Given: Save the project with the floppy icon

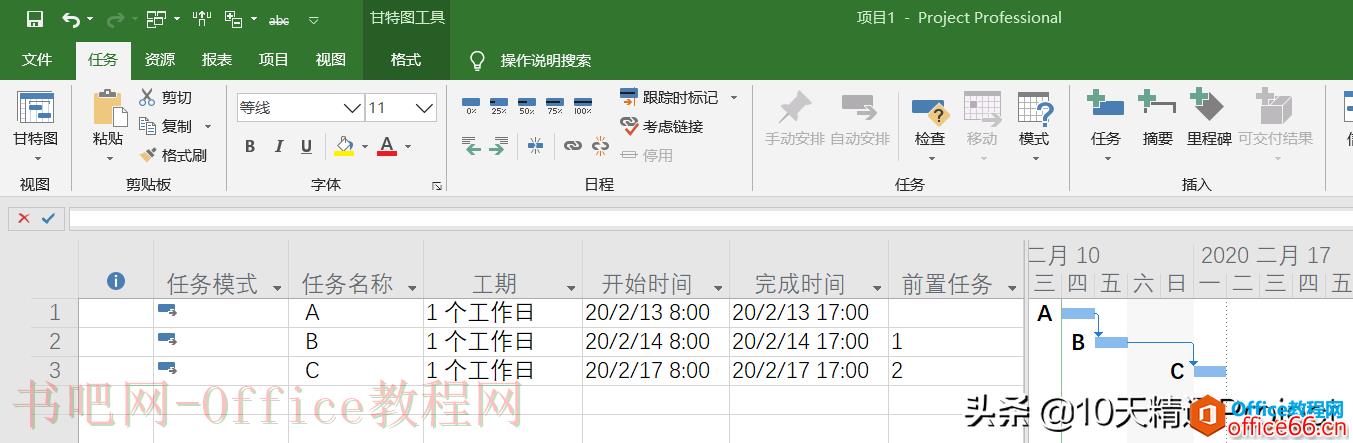Looking at the screenshot, I should coord(34,18).
